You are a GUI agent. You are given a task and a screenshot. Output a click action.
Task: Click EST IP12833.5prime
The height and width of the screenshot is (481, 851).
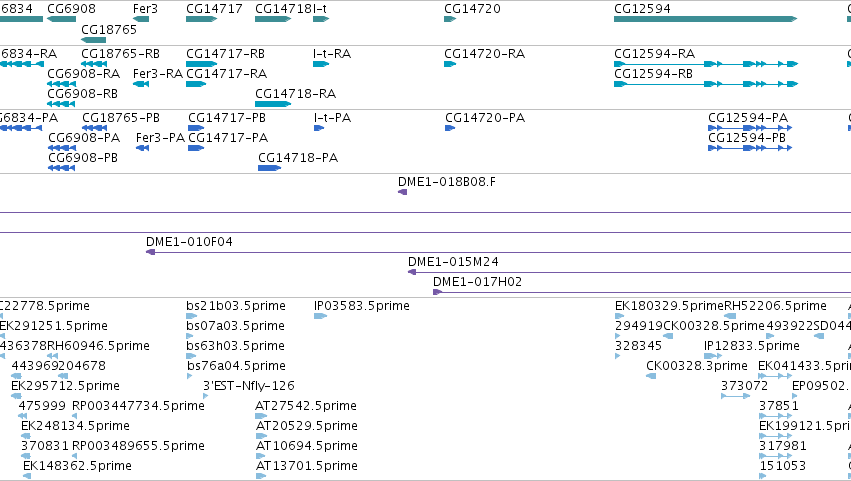pos(752,346)
